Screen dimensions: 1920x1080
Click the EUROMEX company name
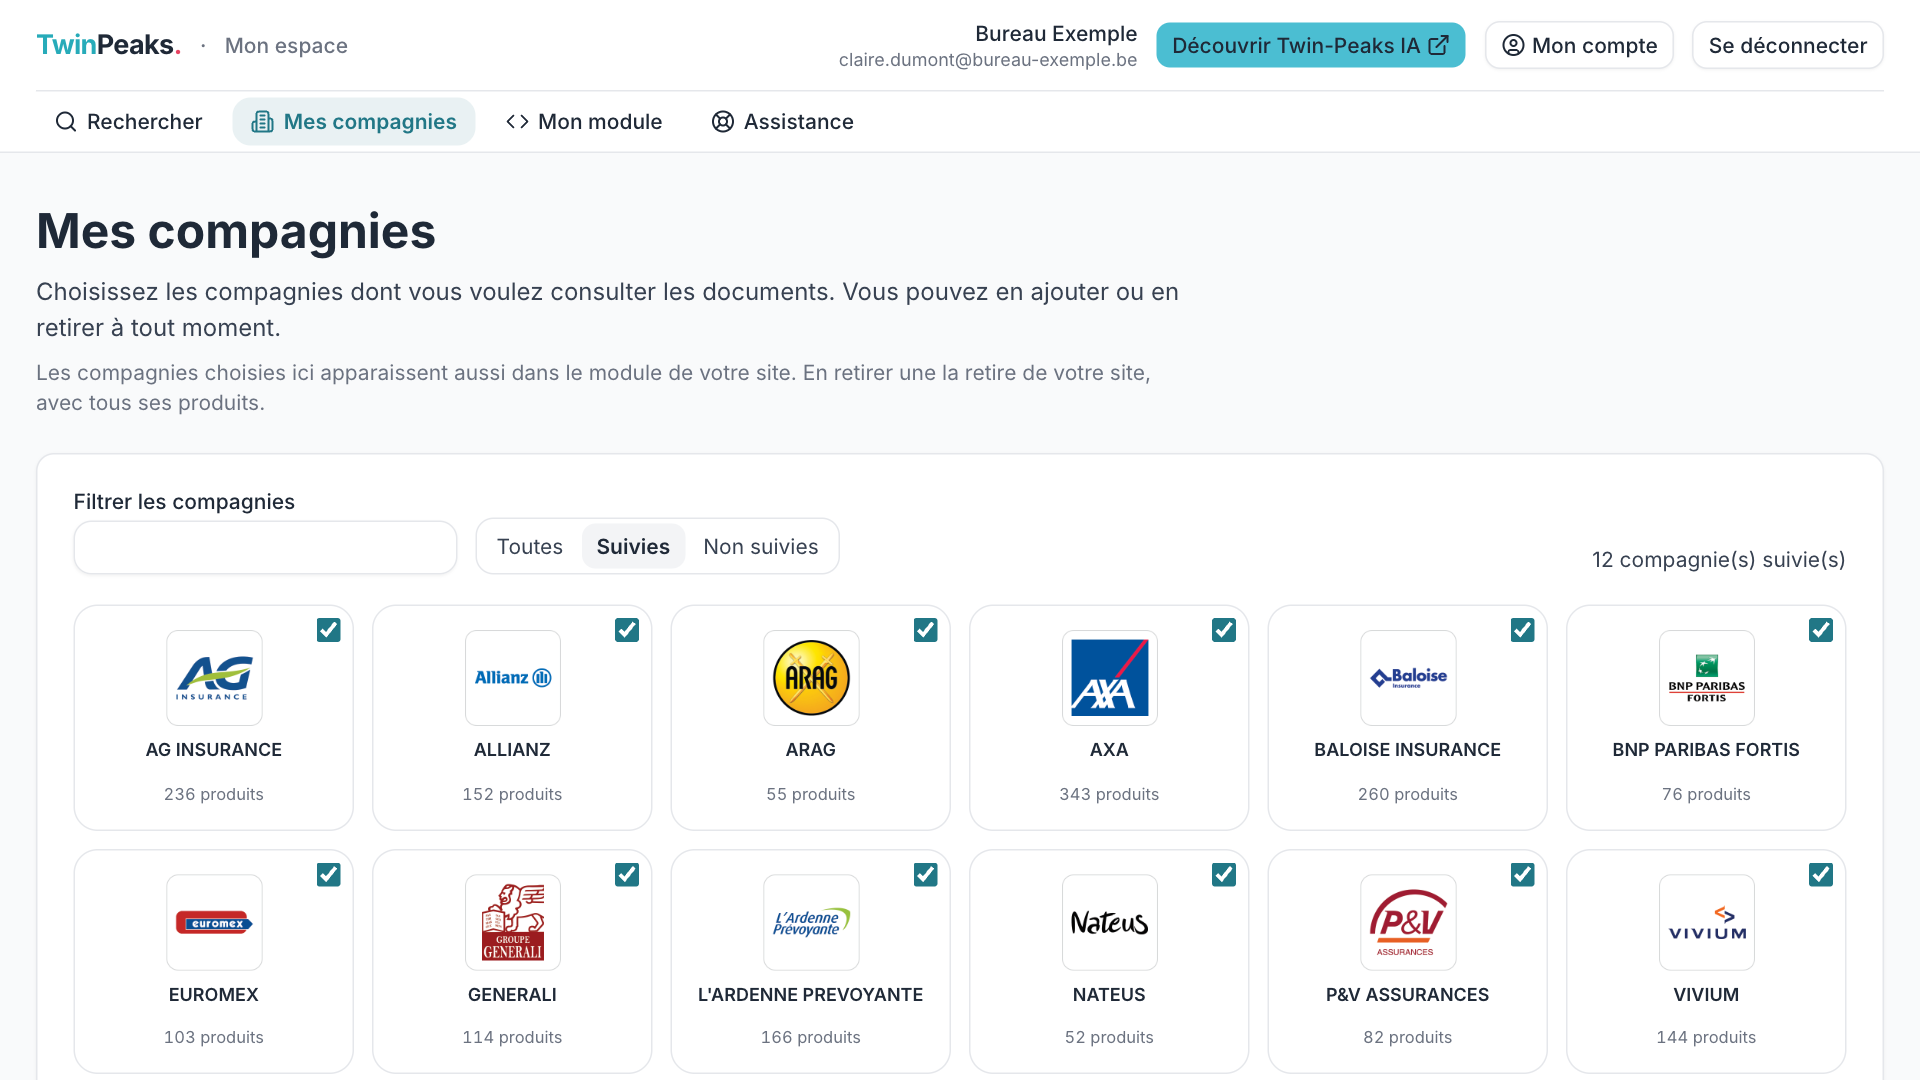[x=214, y=995]
